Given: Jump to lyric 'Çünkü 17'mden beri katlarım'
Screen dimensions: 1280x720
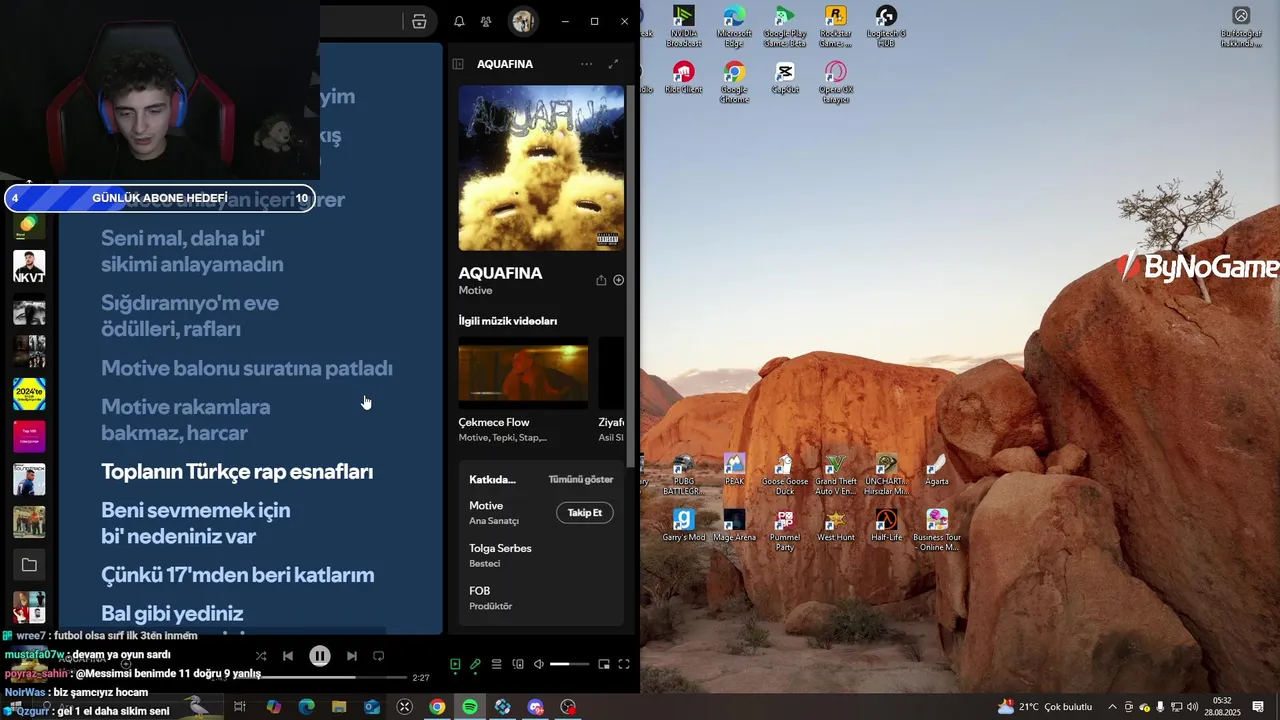Looking at the screenshot, I should pos(238,575).
